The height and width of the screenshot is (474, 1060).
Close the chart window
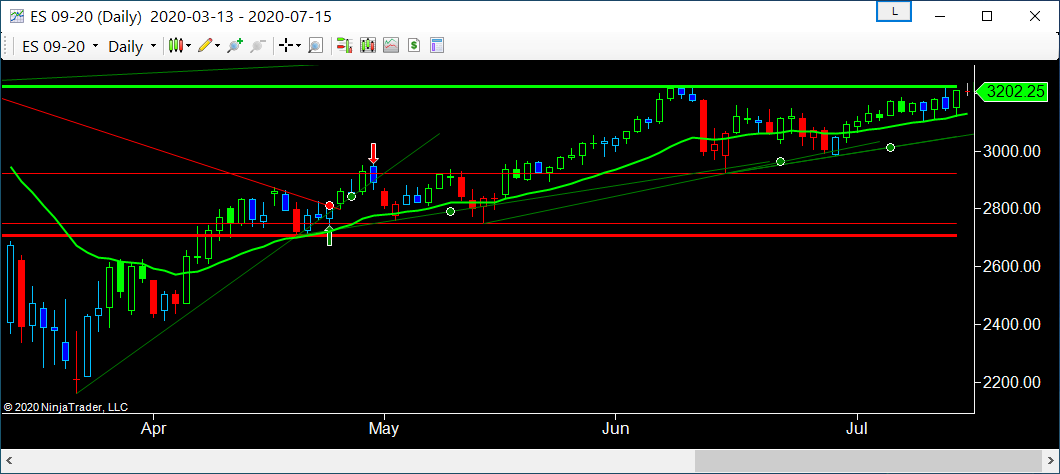[1033, 16]
